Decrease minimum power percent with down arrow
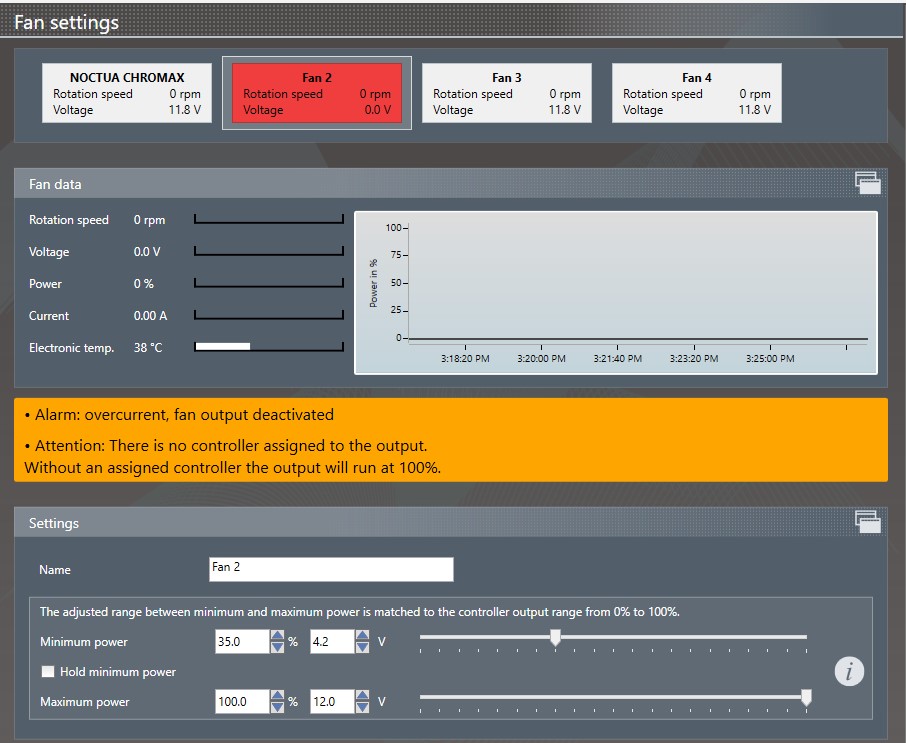This screenshot has height=743, width=906. point(277,648)
